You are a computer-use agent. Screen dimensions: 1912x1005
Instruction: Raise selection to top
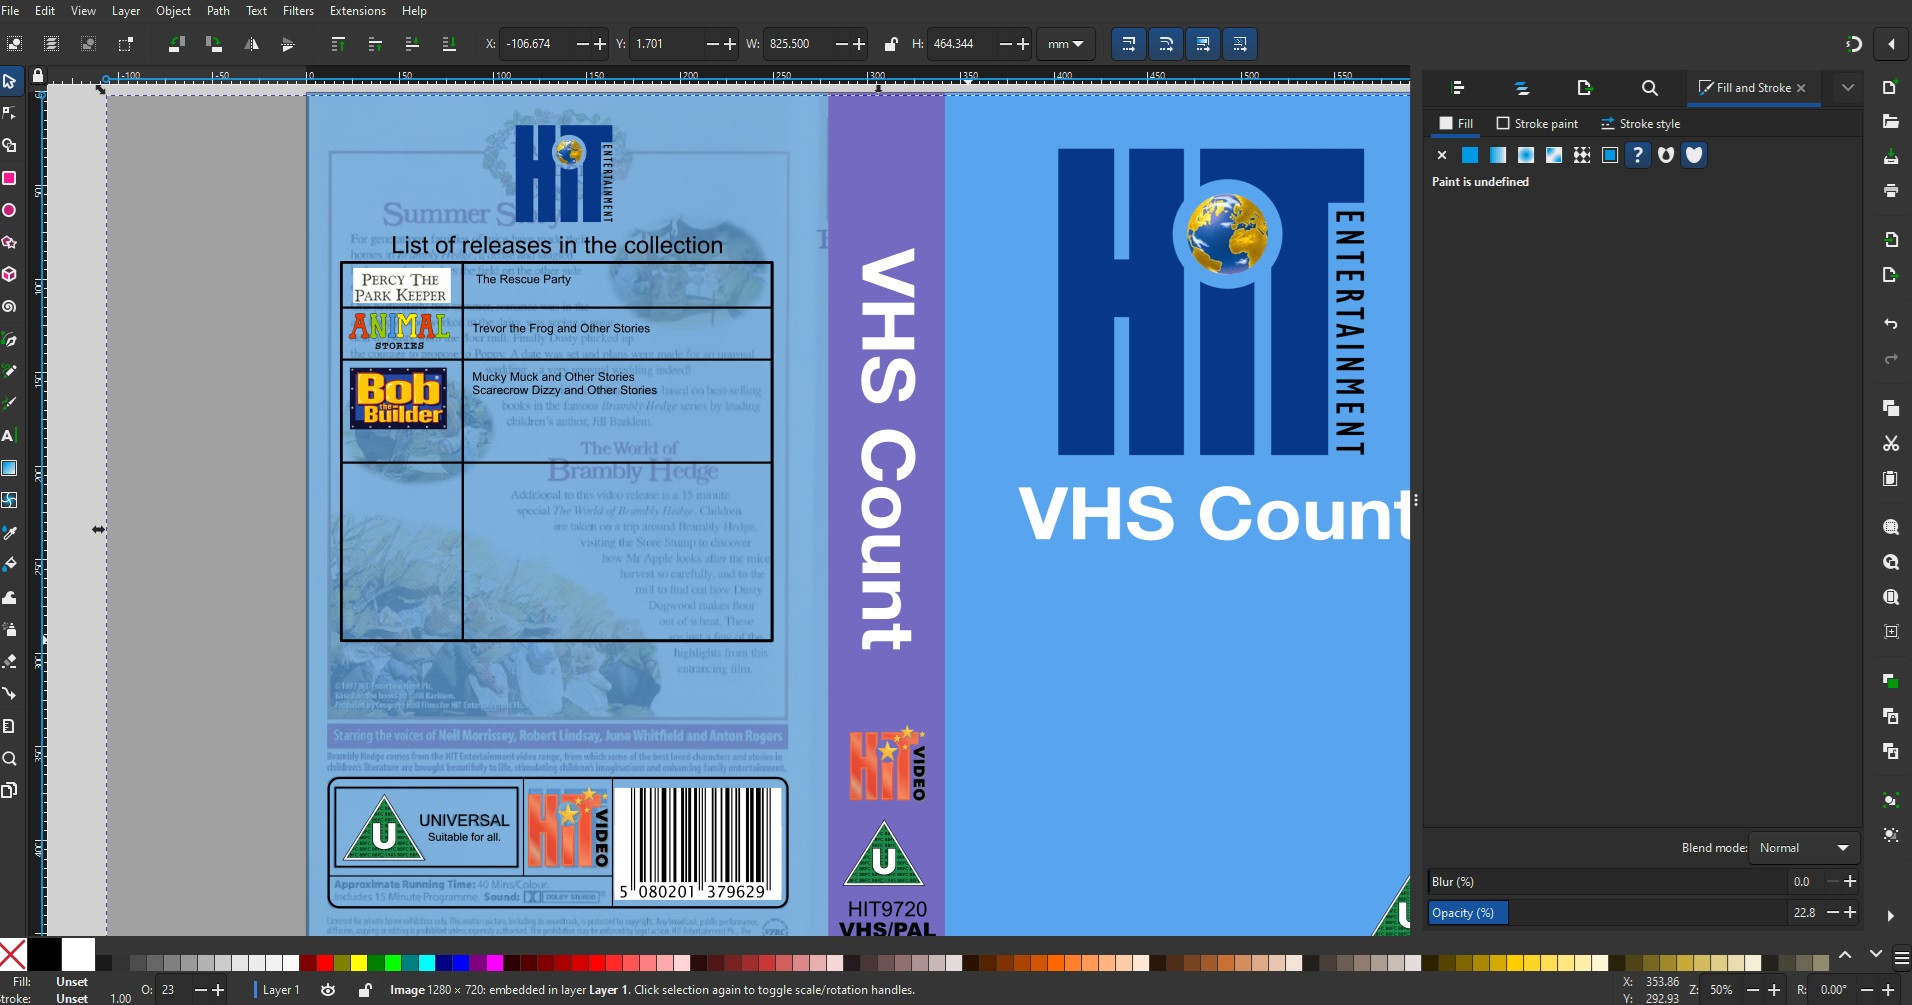coord(338,44)
